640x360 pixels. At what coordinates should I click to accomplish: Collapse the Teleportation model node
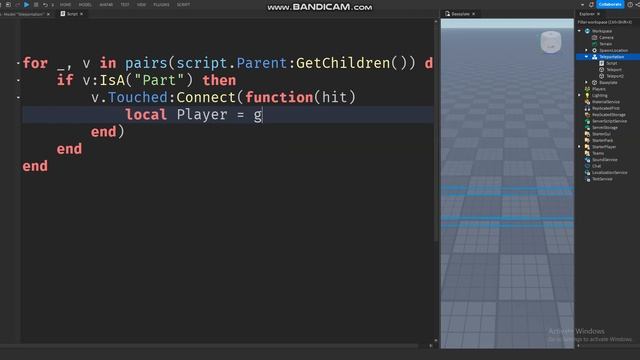pyautogui.click(x=587, y=57)
